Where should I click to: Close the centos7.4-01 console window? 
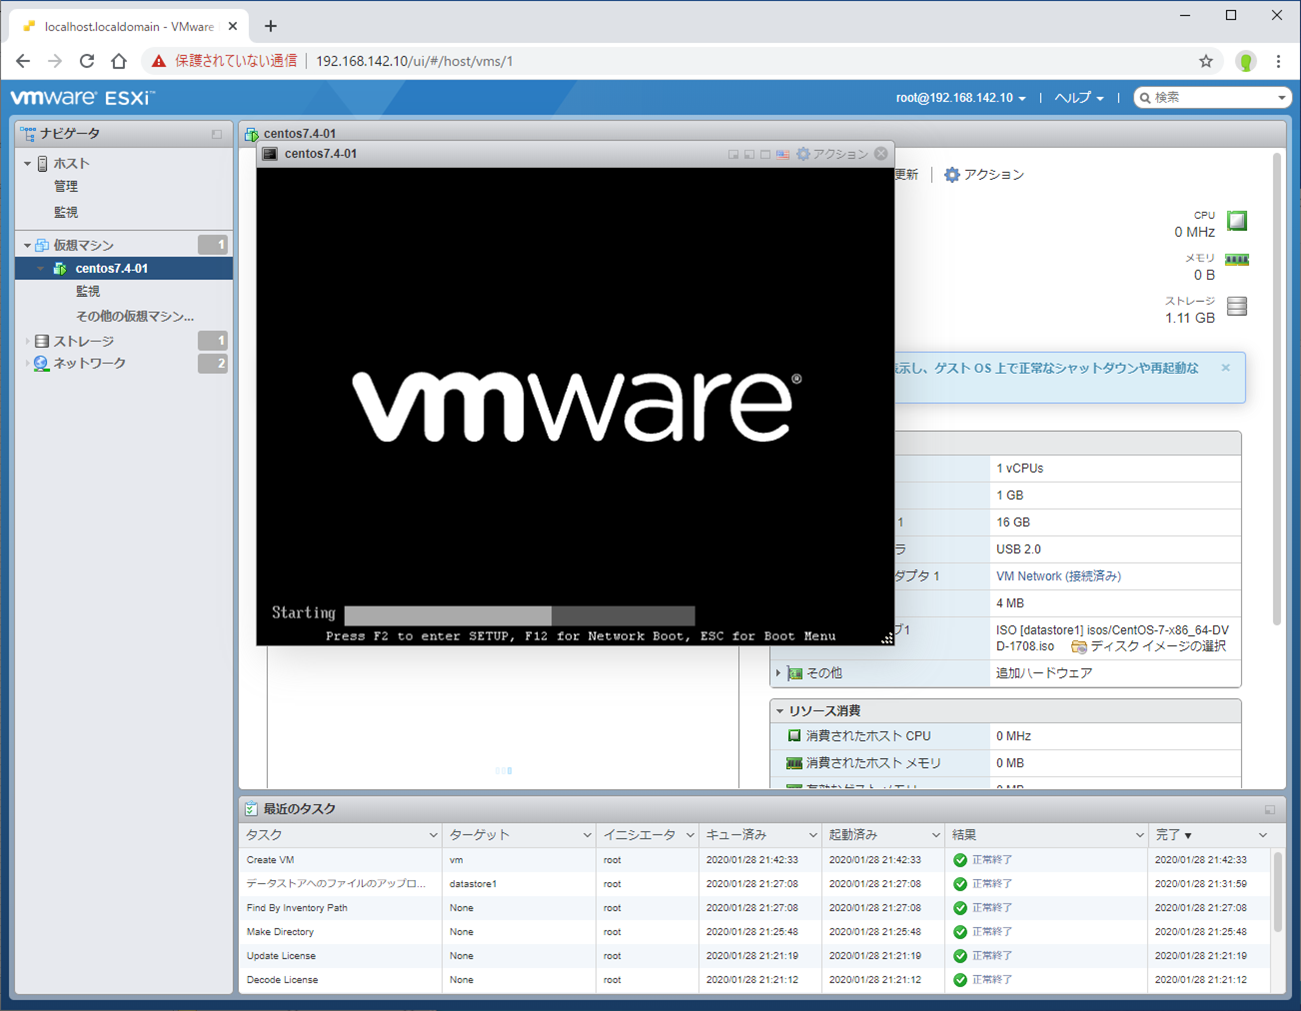point(881,153)
